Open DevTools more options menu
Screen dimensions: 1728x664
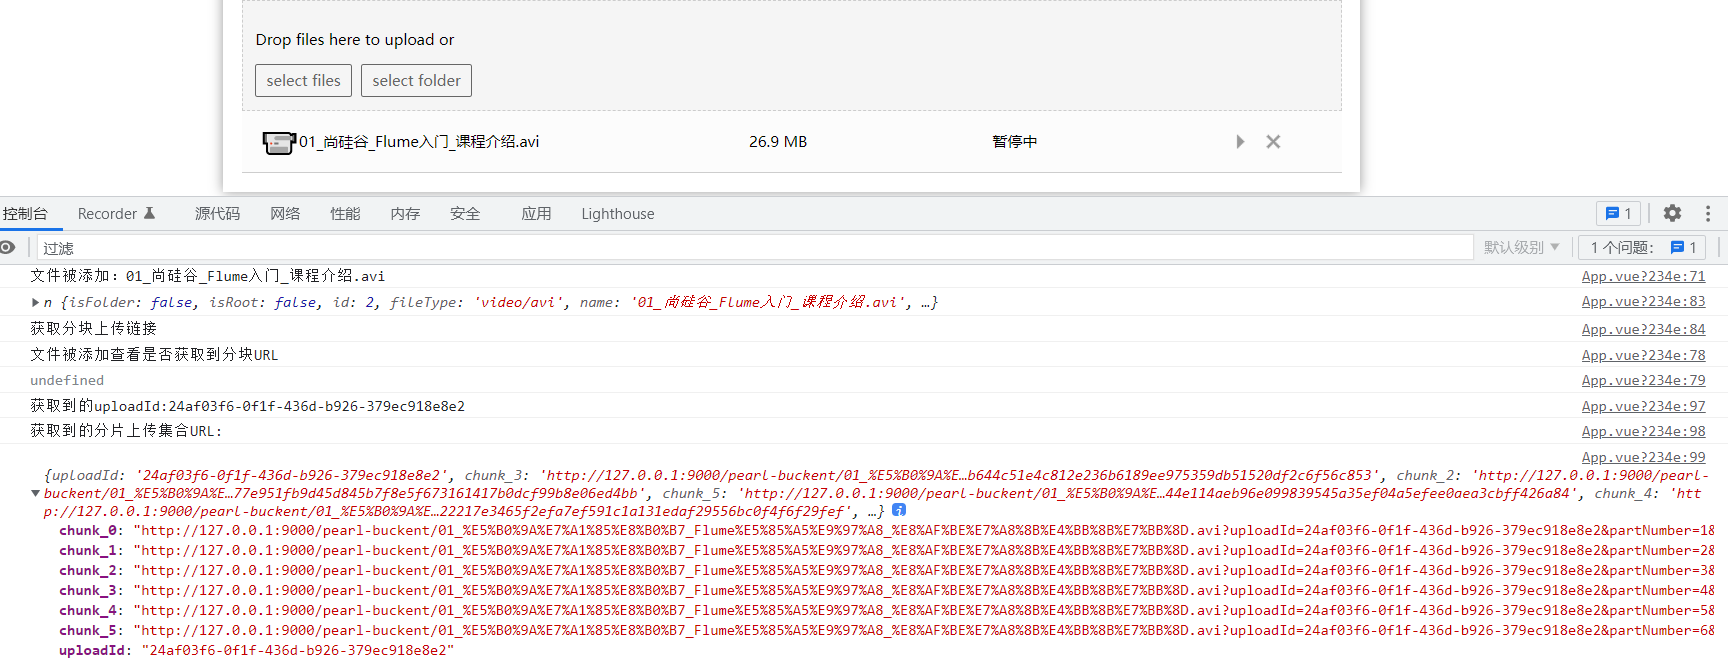click(x=1708, y=213)
